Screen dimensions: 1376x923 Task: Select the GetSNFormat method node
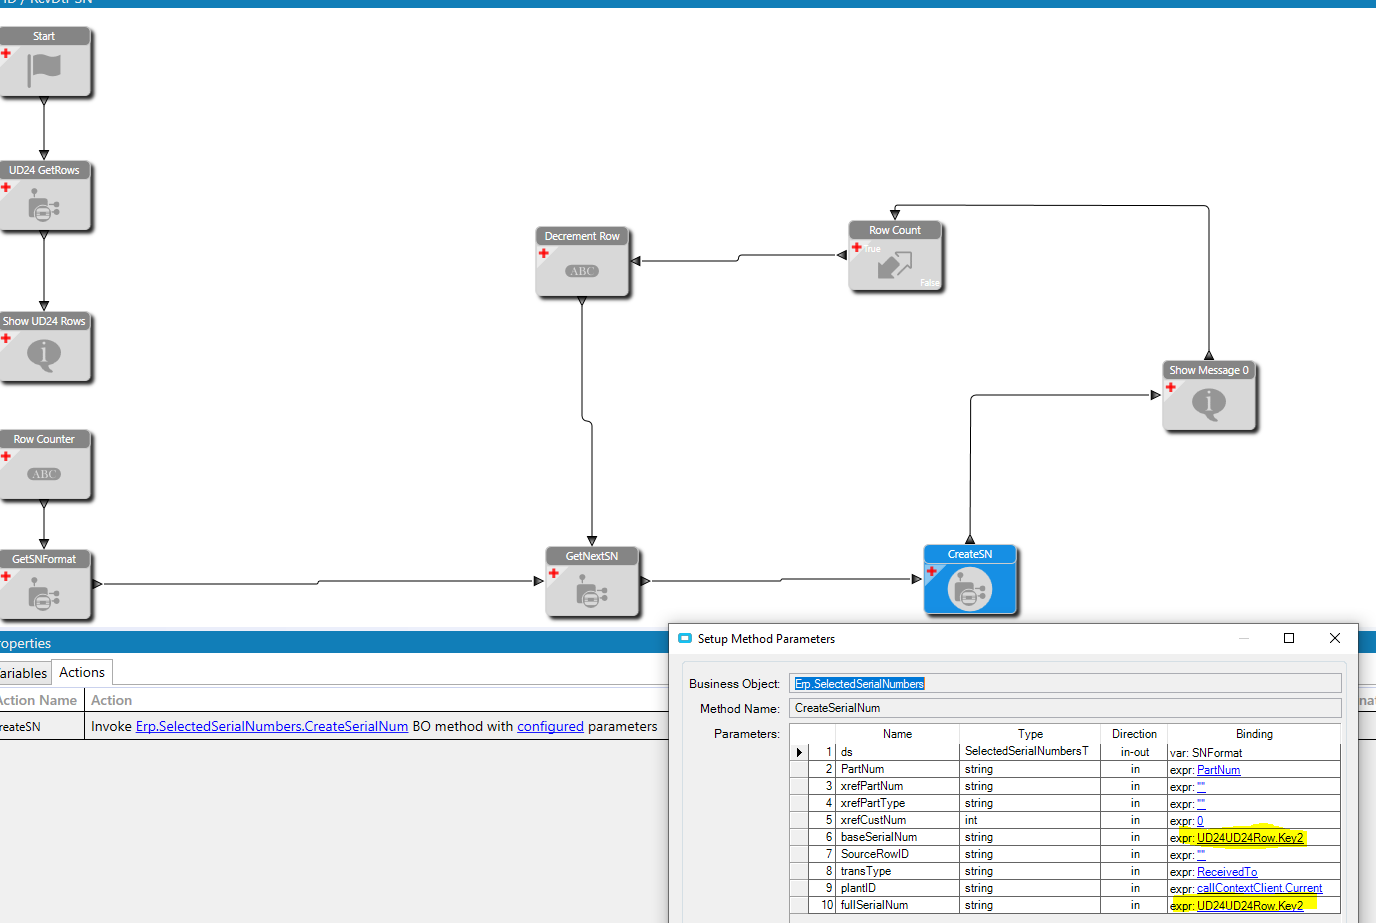tap(45, 585)
